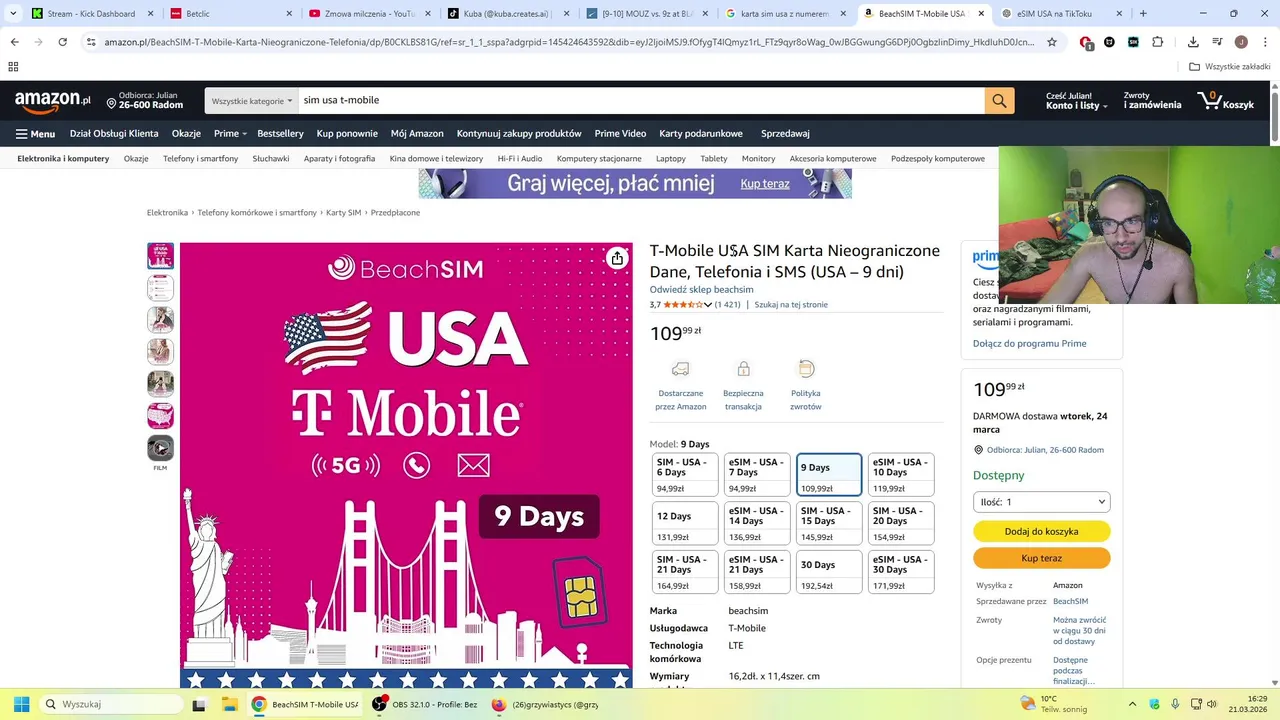The image size is (1280, 720).
Task: Select SIM - USA - 6 Days option
Action: coord(685,475)
